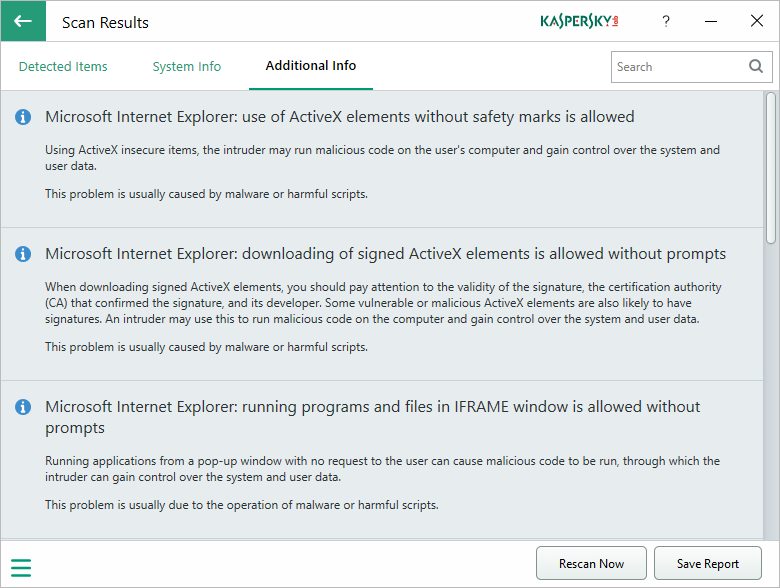Click the Save Report button
This screenshot has width=780, height=588.
pyautogui.click(x=708, y=564)
